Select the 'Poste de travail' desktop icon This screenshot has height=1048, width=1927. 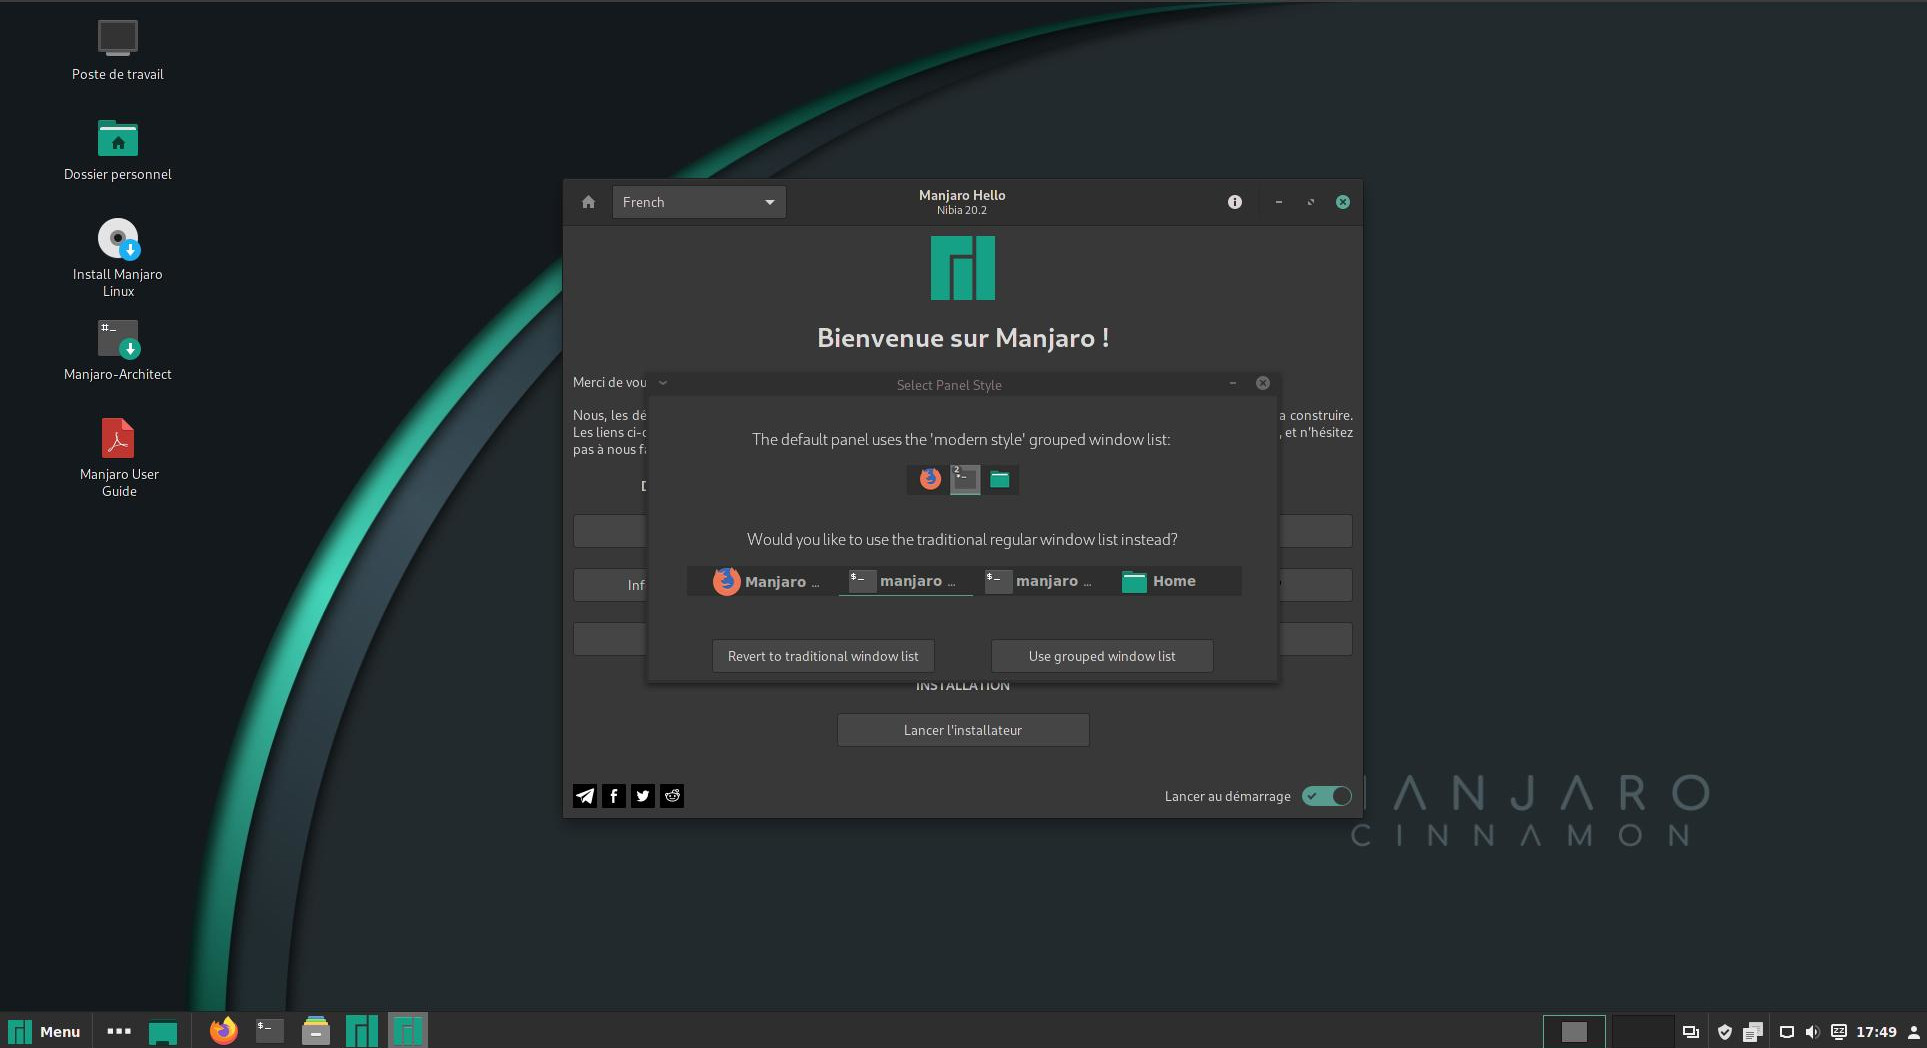118,50
